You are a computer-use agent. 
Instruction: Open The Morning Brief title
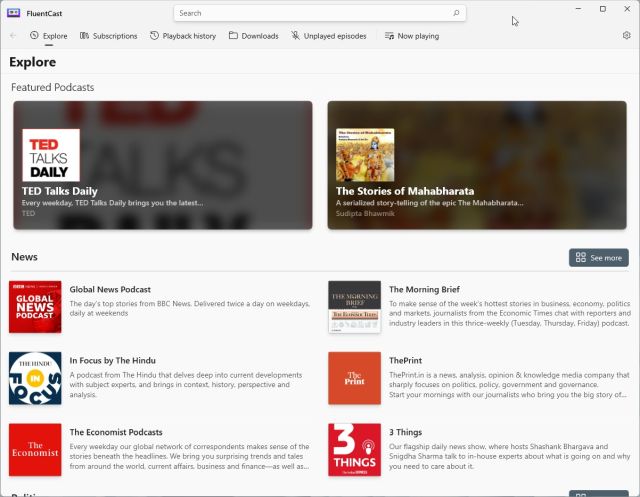tap(424, 289)
